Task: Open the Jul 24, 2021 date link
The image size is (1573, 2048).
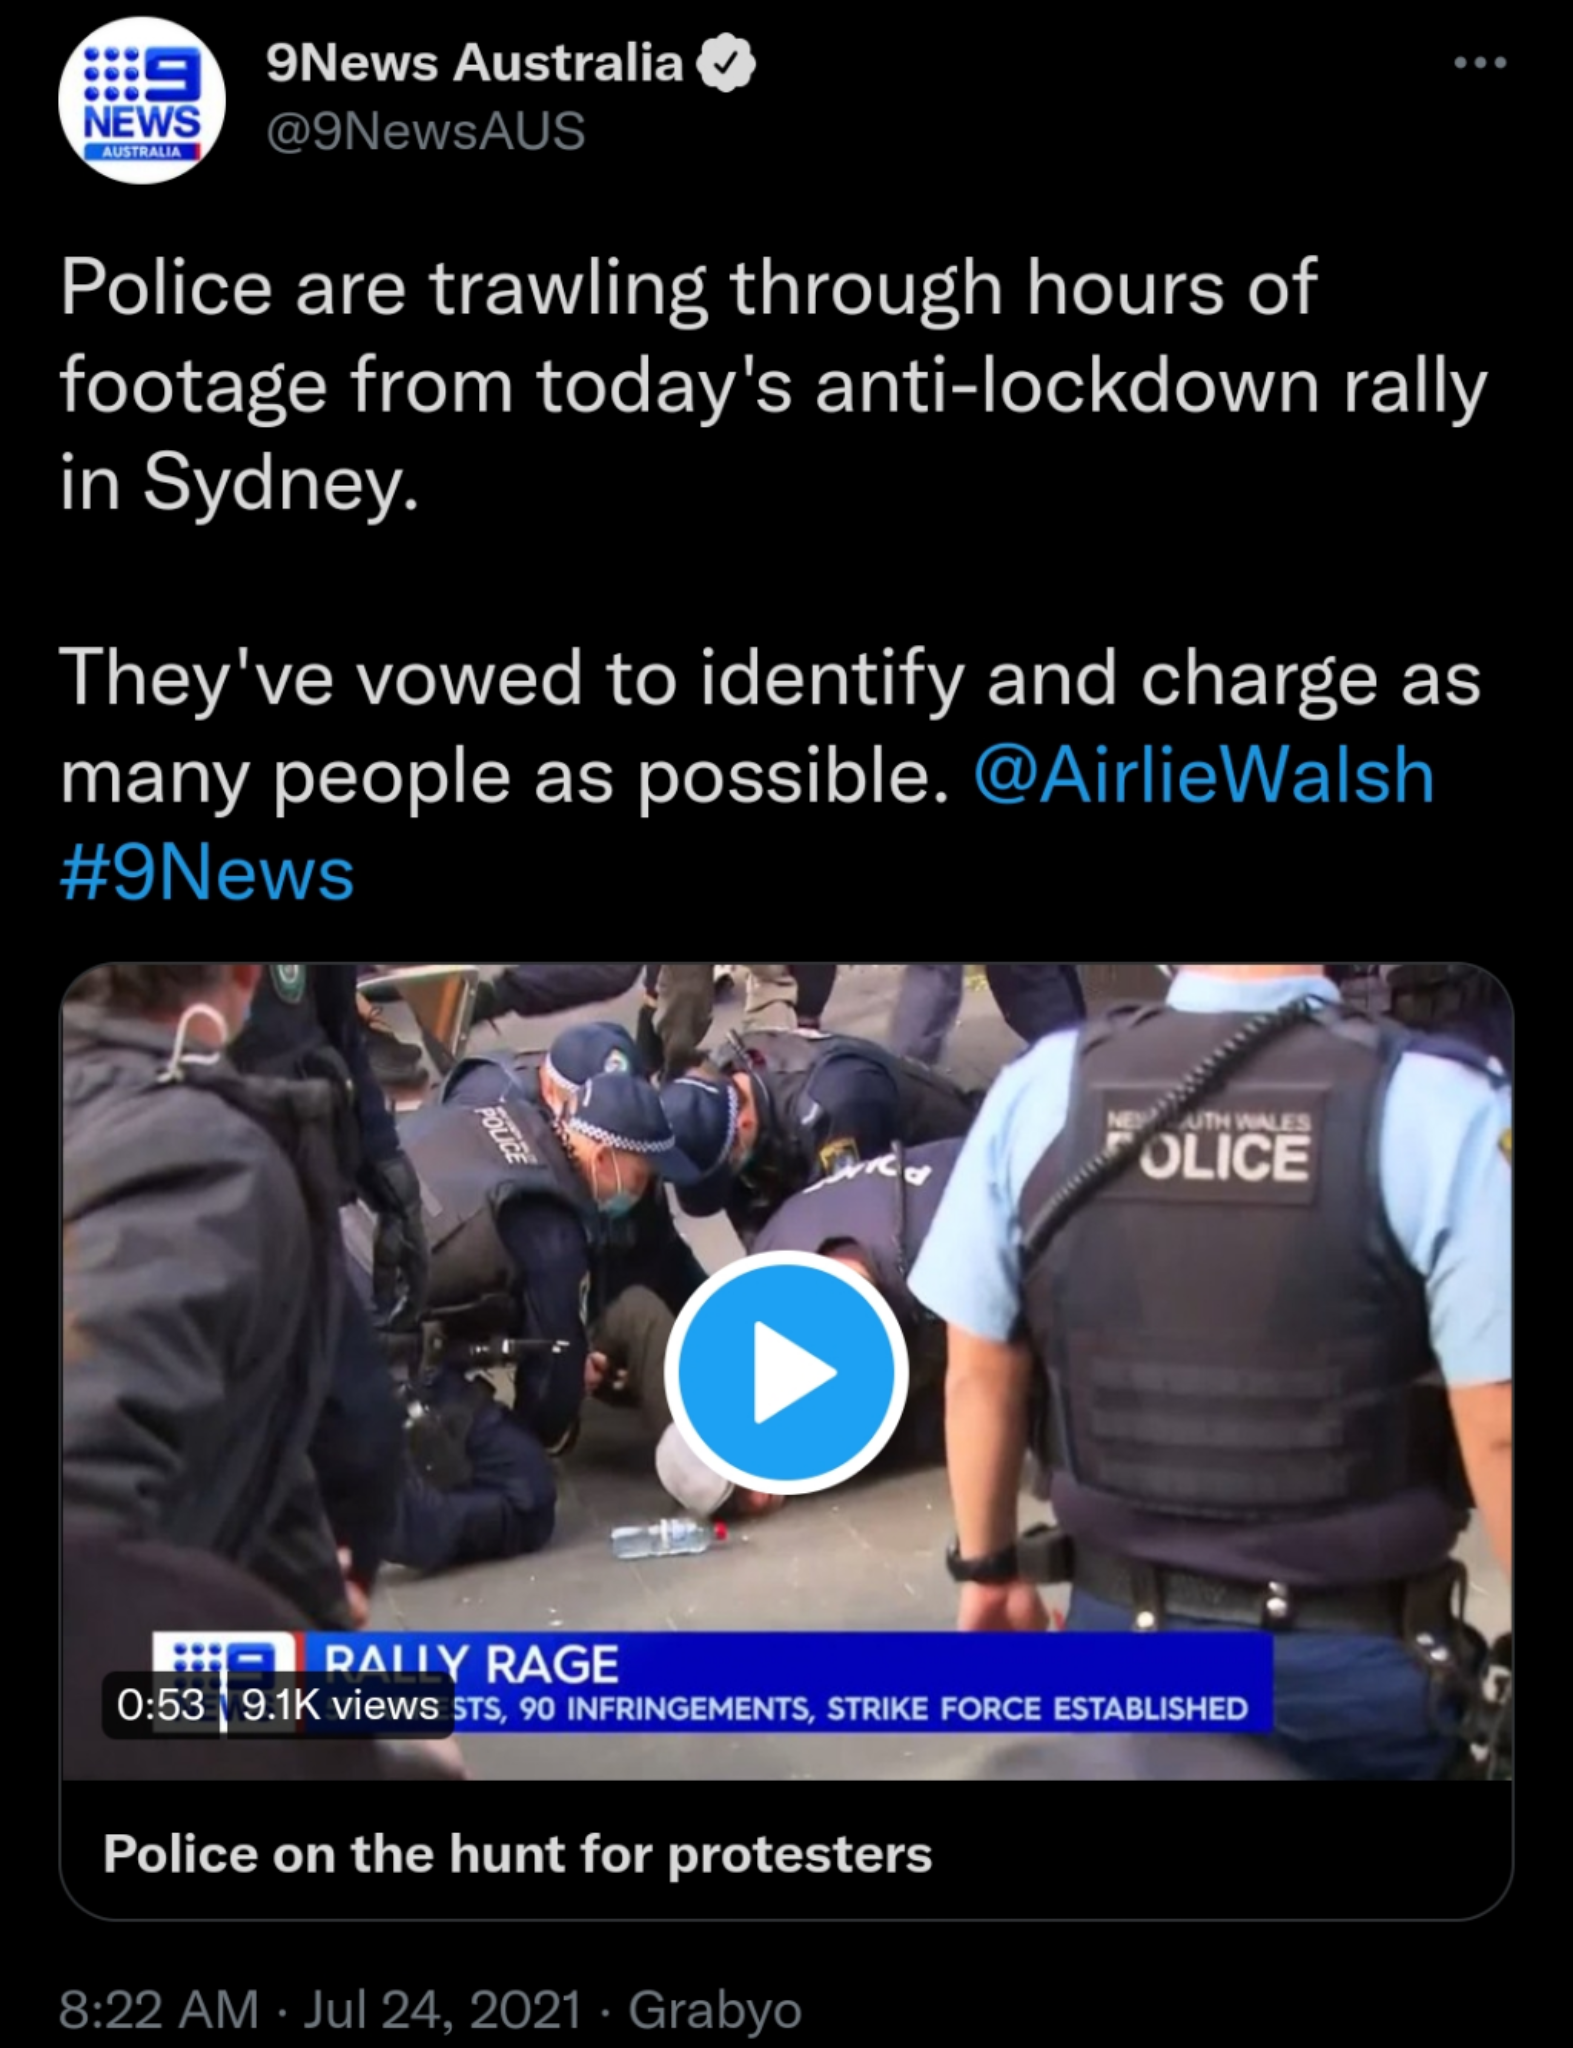Action: click(442, 2009)
